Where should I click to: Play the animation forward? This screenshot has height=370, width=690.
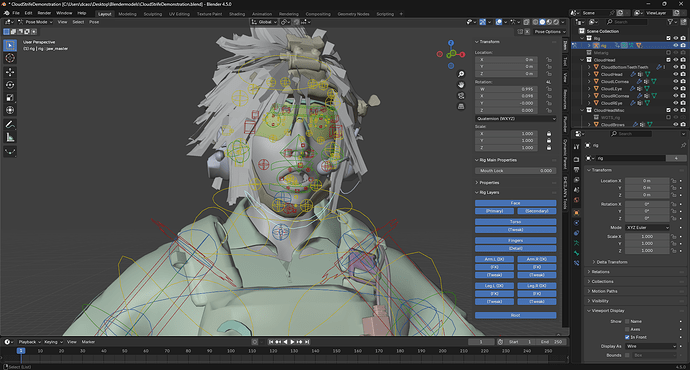point(292,342)
